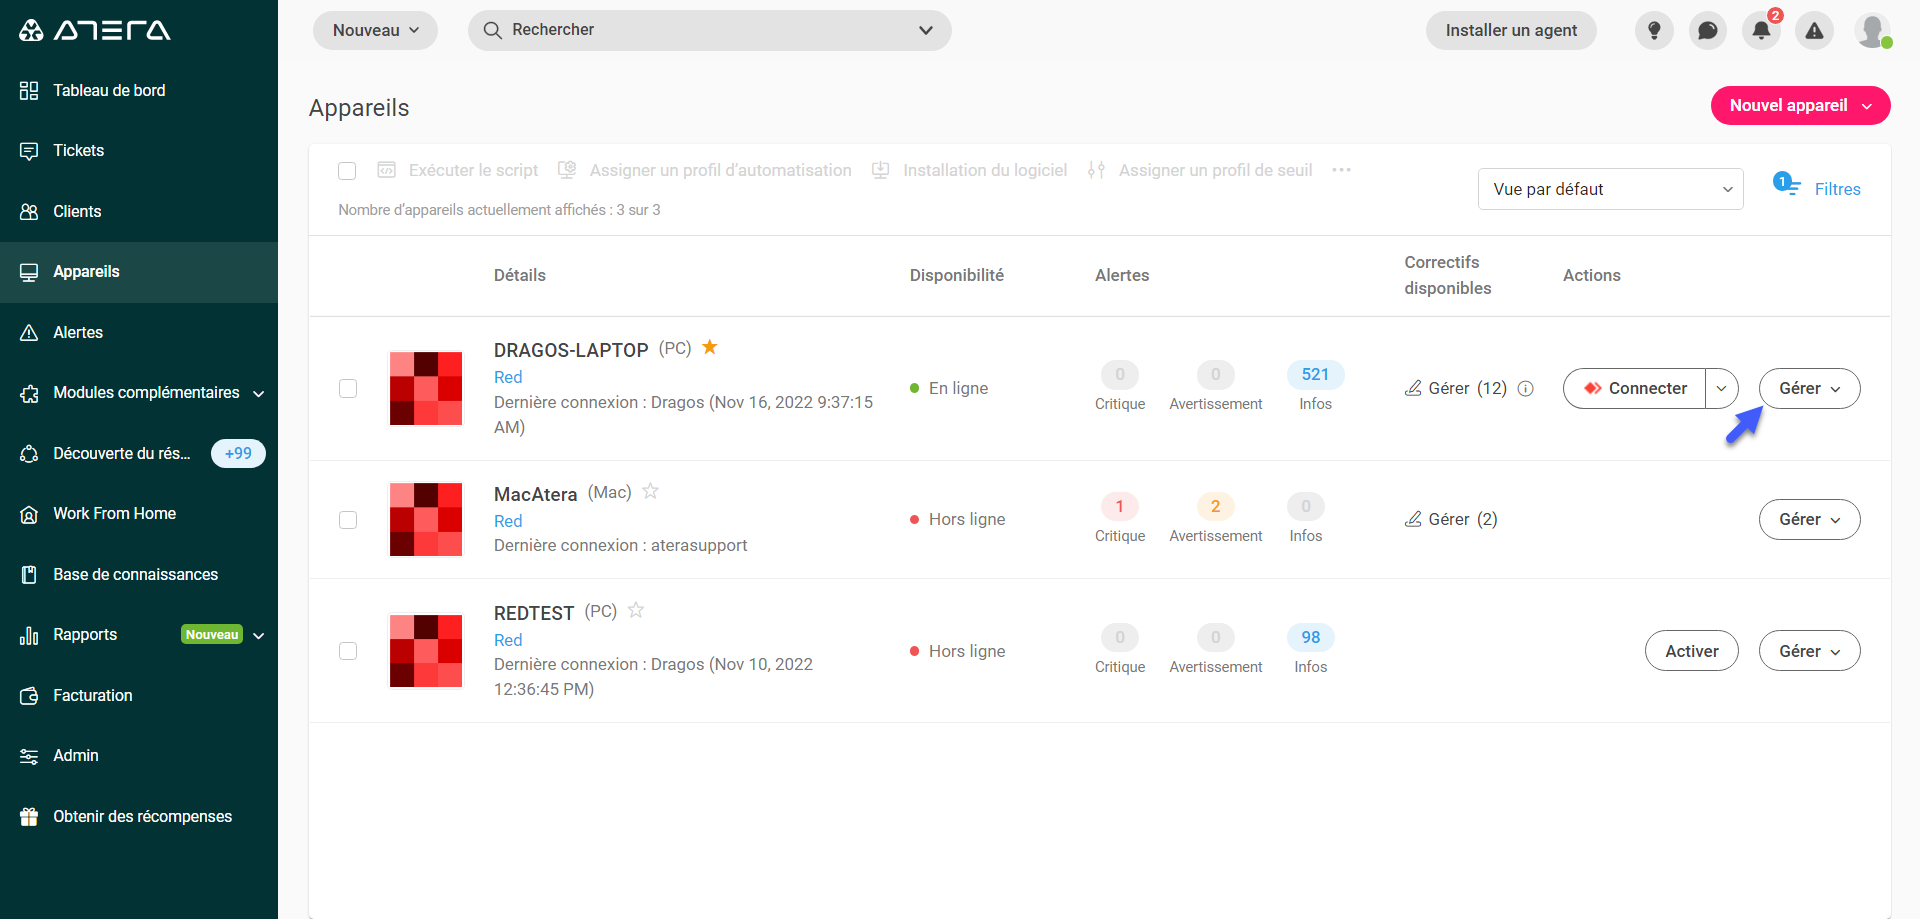Click REDTEST's 98 Infos badge
1920x919 pixels.
(x=1310, y=638)
